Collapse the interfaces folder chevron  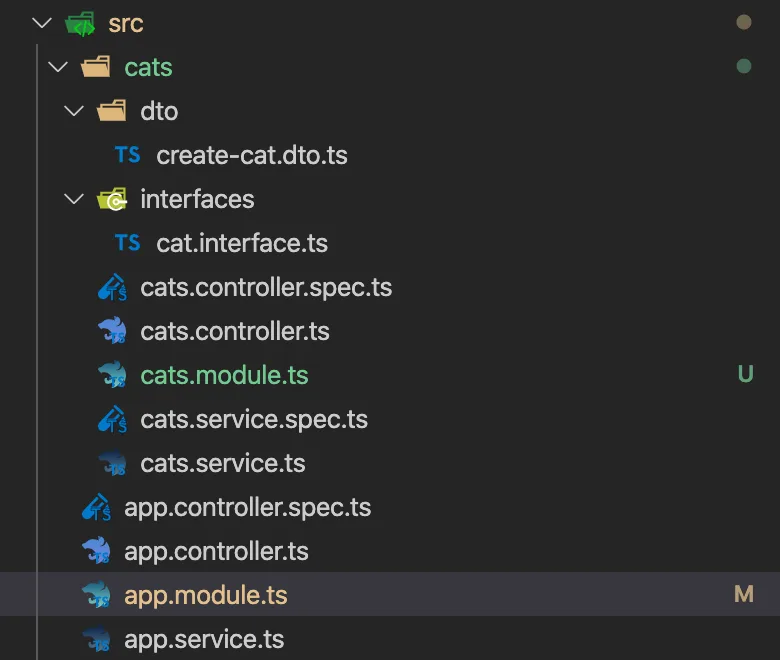(74, 199)
